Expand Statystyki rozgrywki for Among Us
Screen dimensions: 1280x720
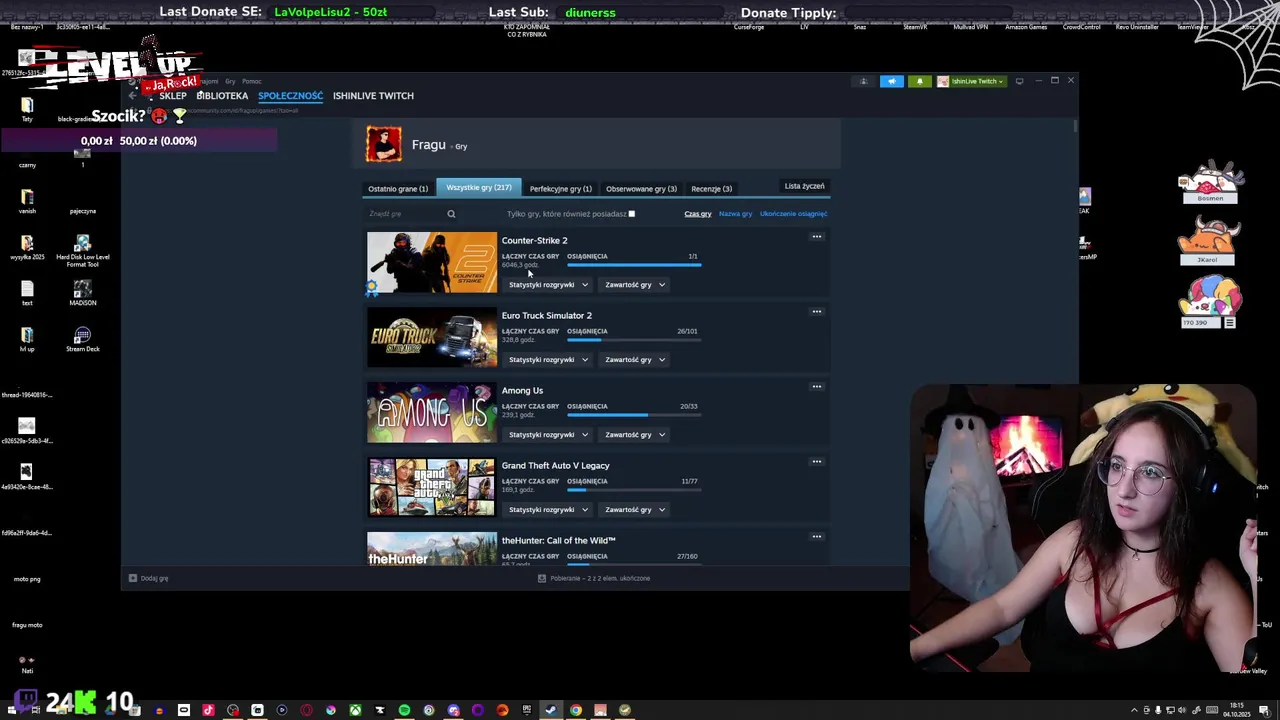click(x=548, y=435)
